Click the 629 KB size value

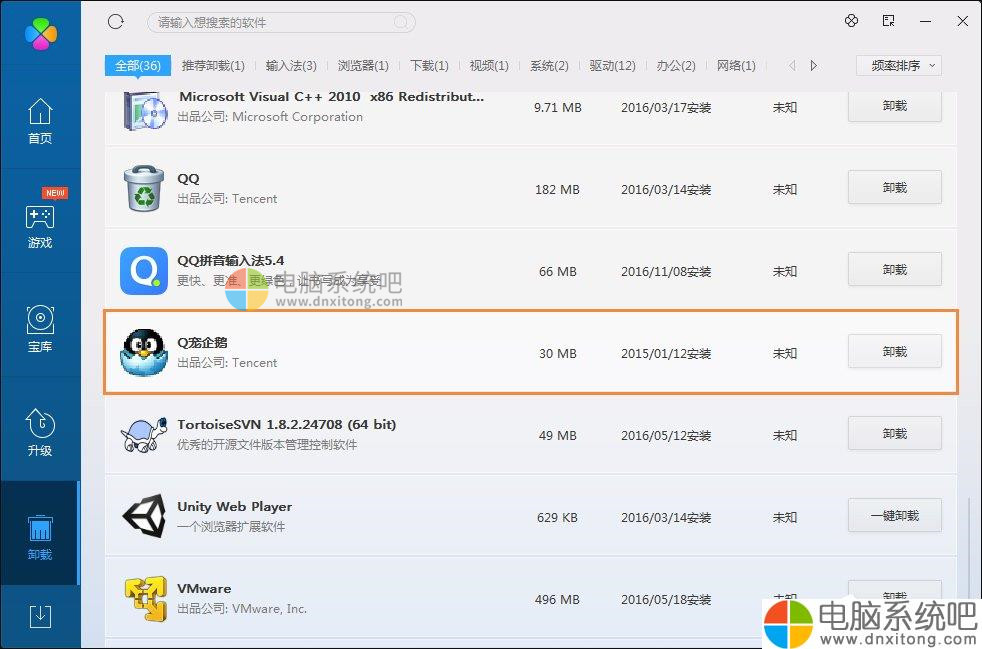pos(557,517)
